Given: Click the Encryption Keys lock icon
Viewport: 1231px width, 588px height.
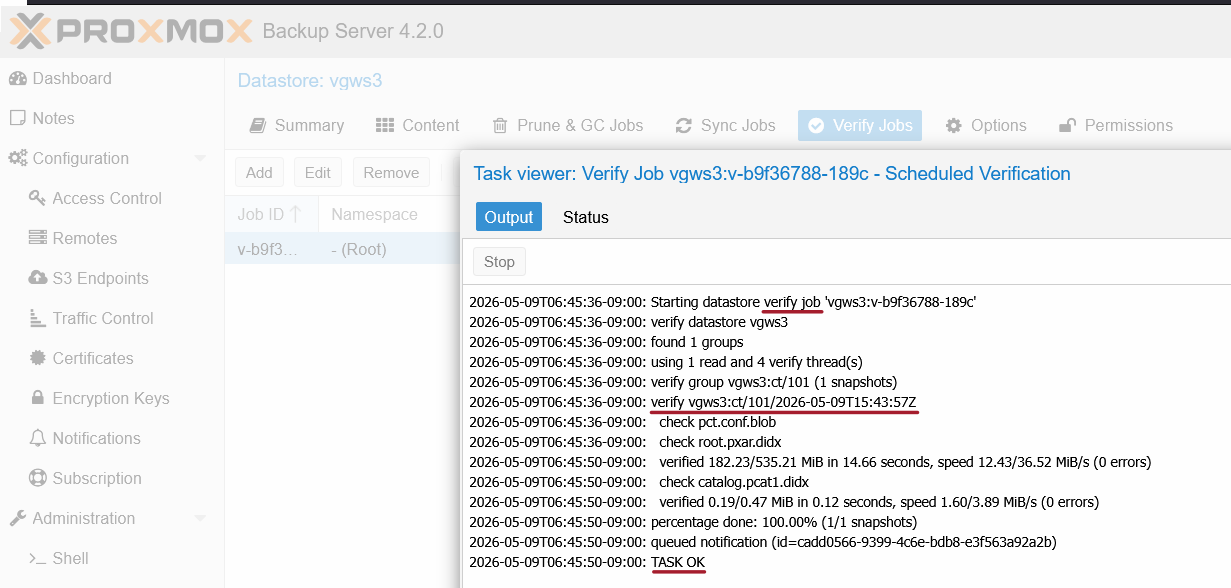Looking at the screenshot, I should point(38,398).
